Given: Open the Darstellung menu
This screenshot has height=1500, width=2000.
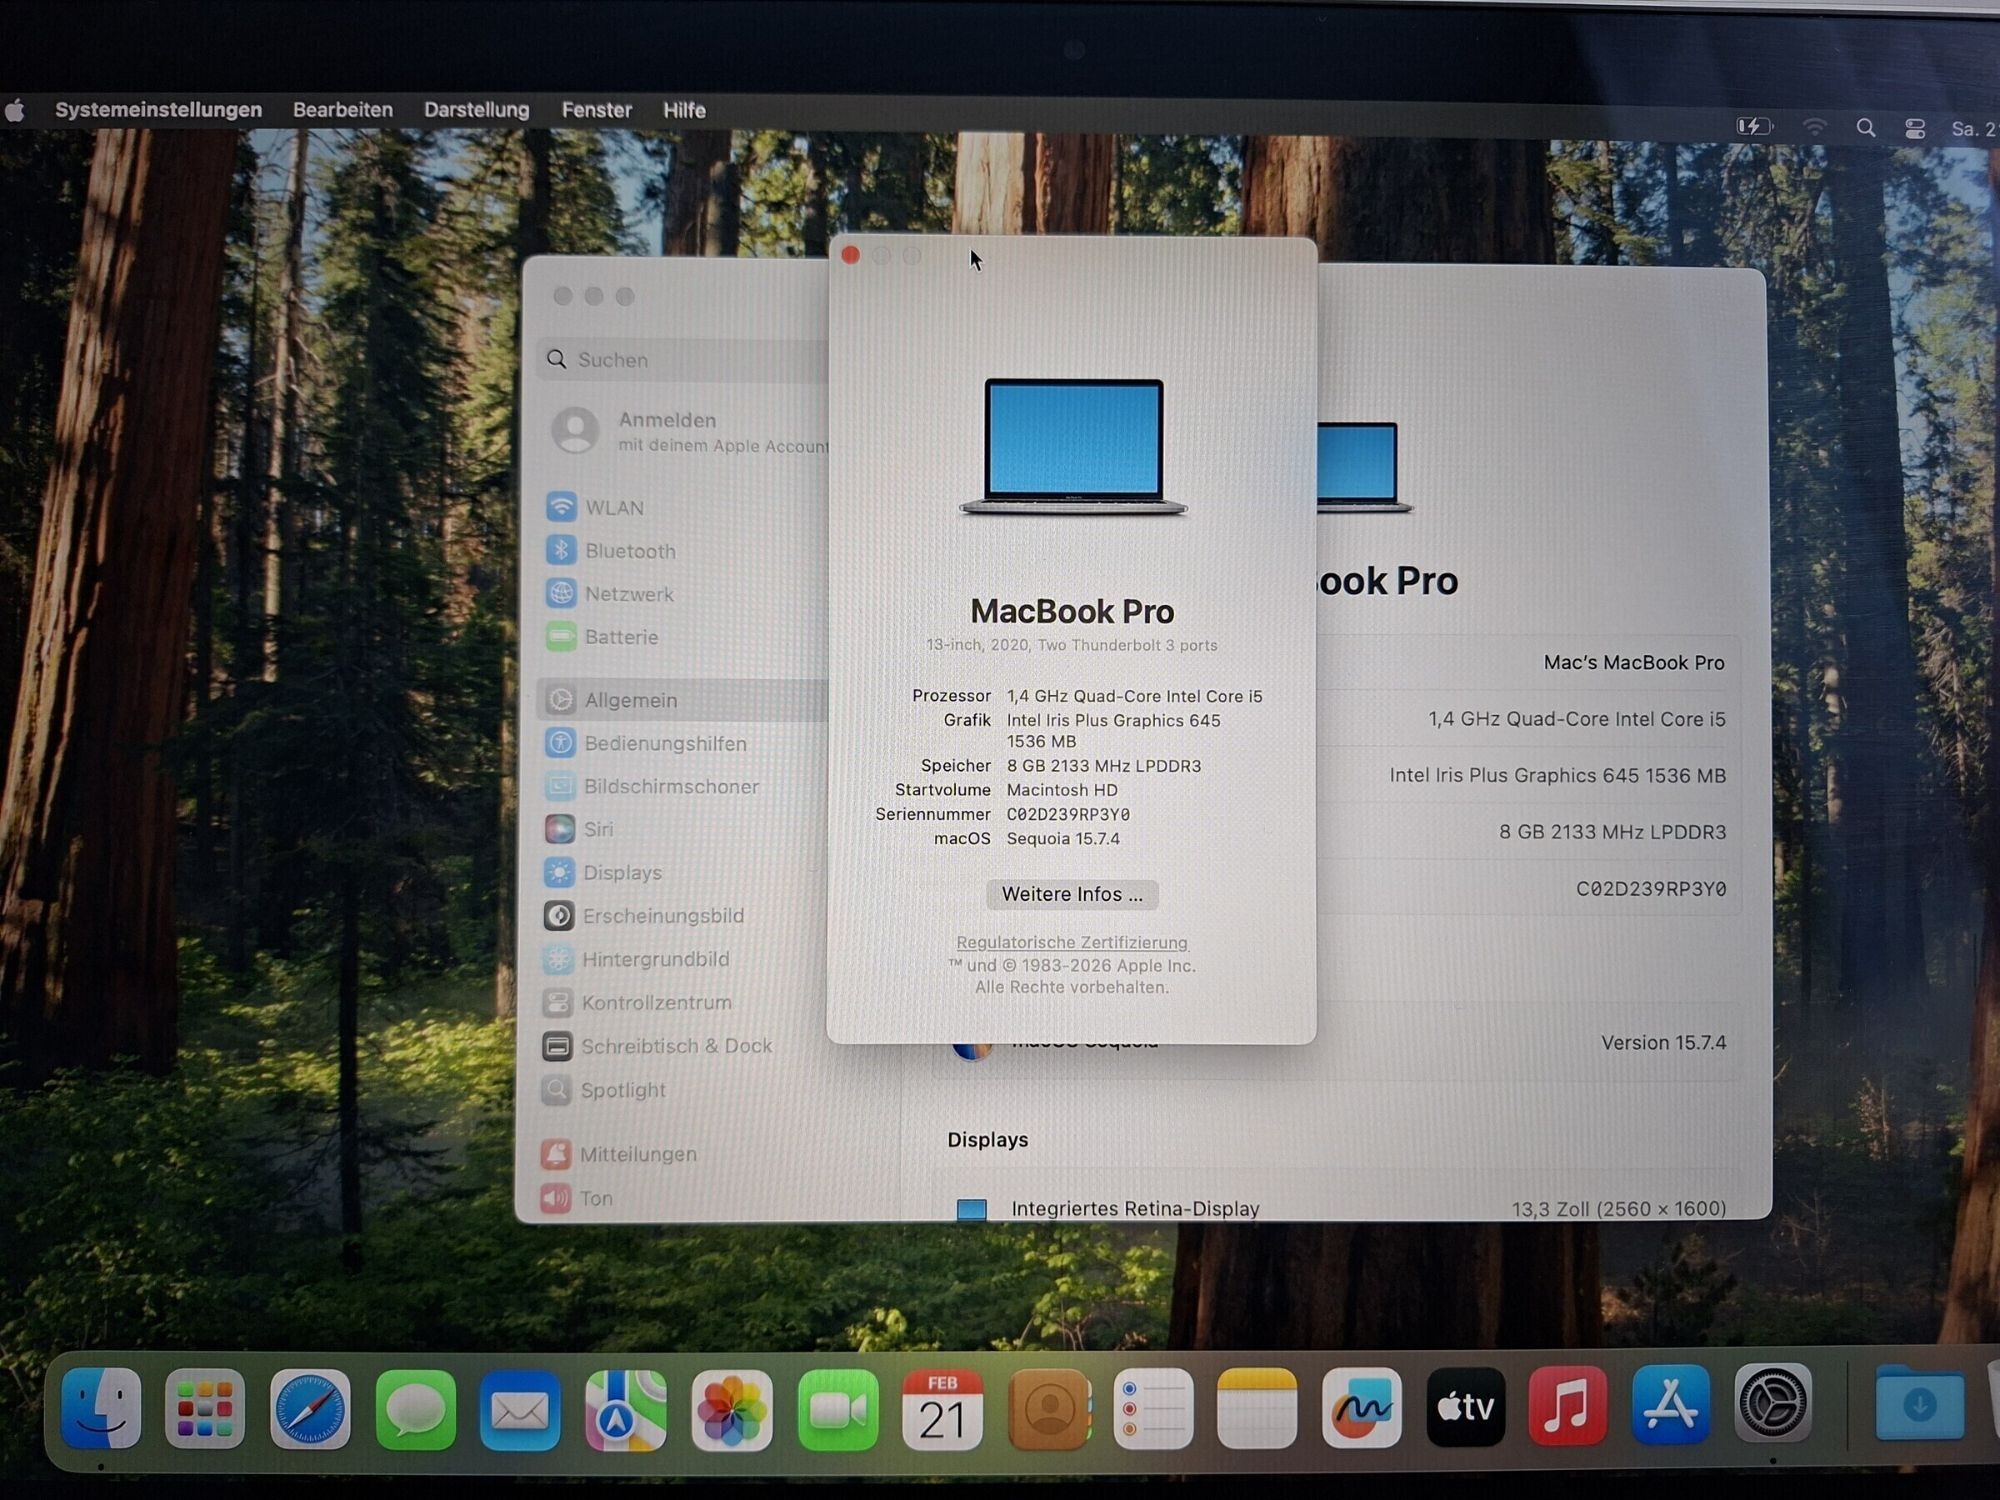Looking at the screenshot, I should pyautogui.click(x=476, y=110).
